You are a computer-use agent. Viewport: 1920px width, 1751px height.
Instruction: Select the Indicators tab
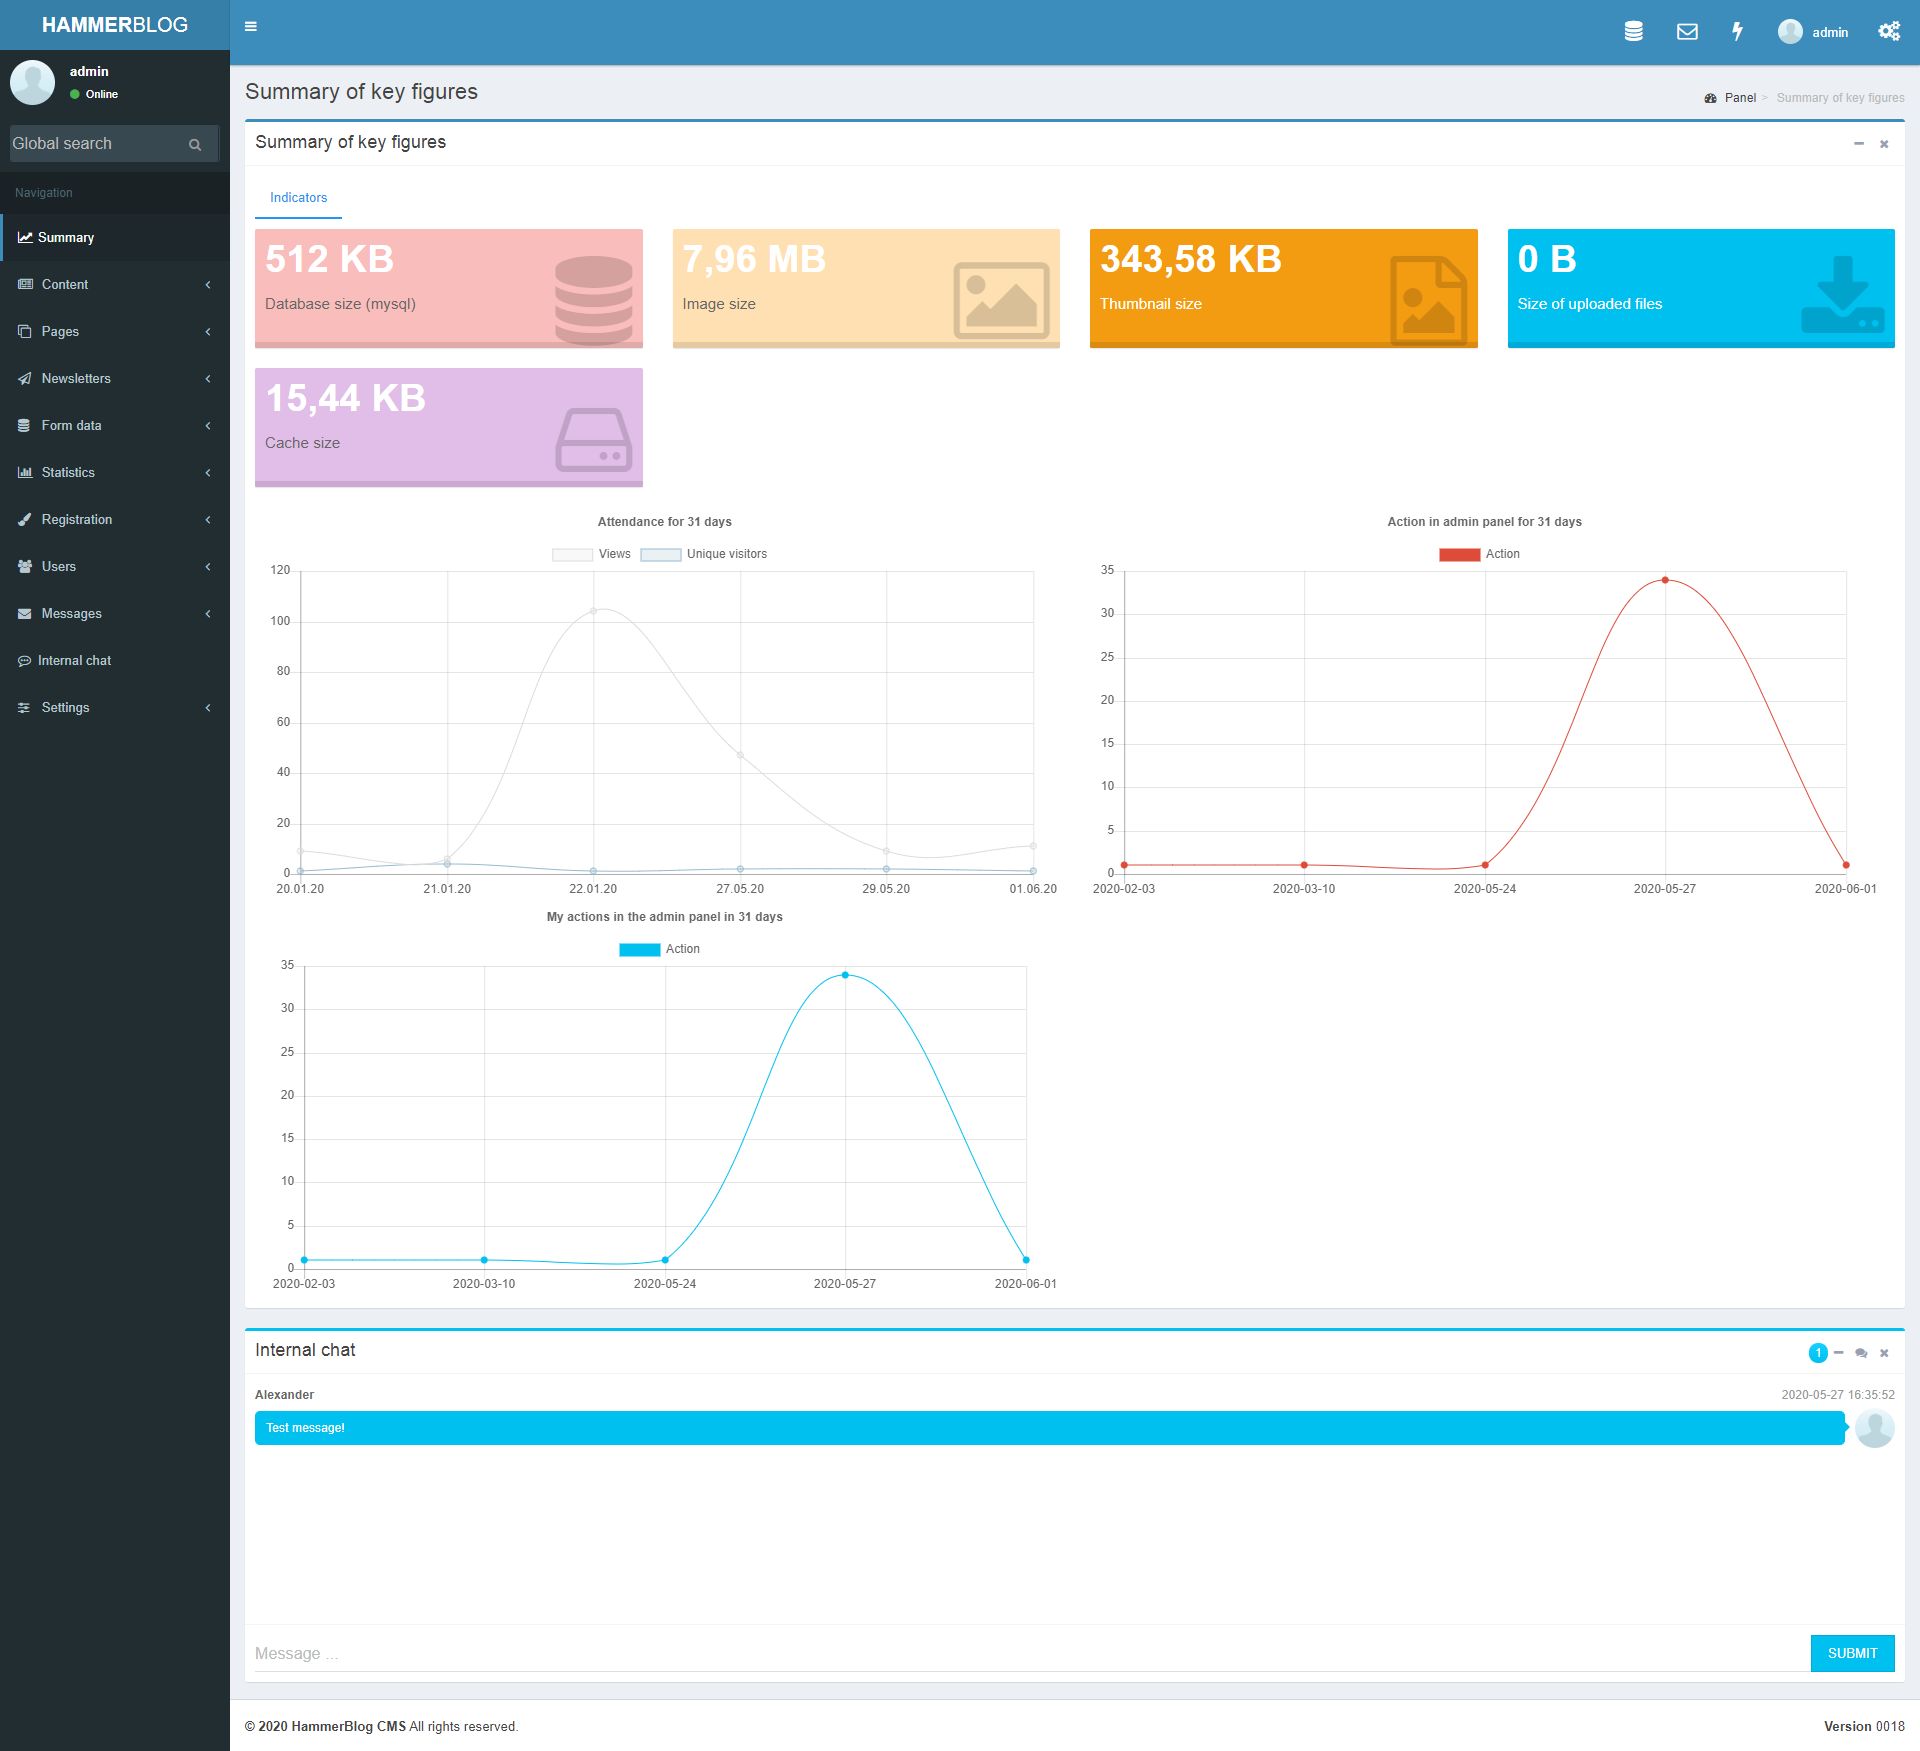[298, 198]
